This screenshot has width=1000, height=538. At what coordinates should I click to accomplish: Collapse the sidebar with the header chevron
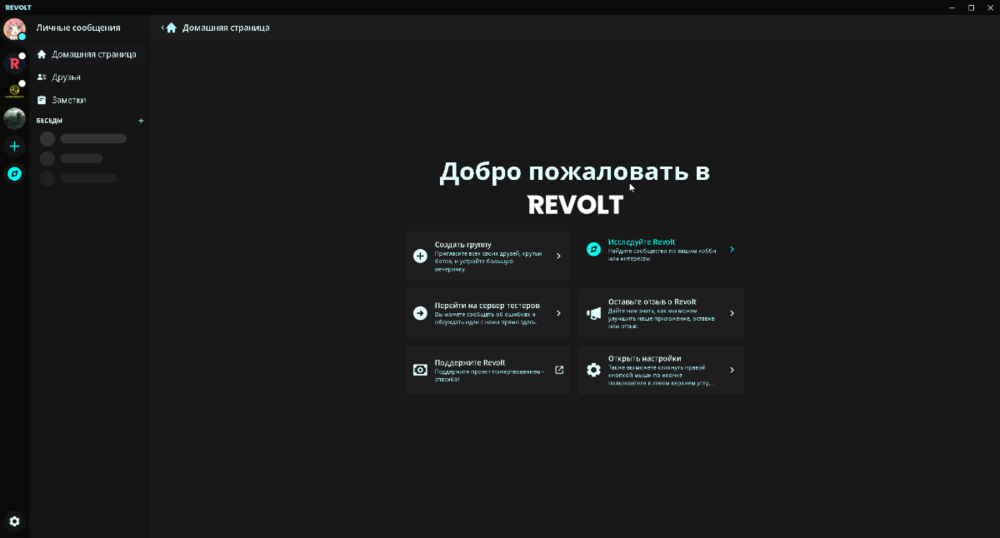click(163, 28)
